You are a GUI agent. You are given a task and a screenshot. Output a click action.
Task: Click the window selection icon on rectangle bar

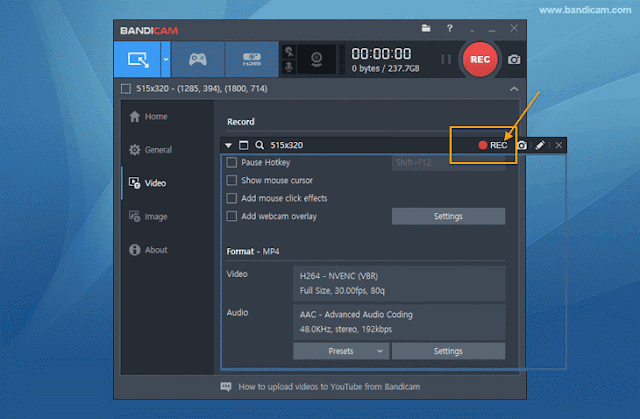pyautogui.click(x=244, y=145)
